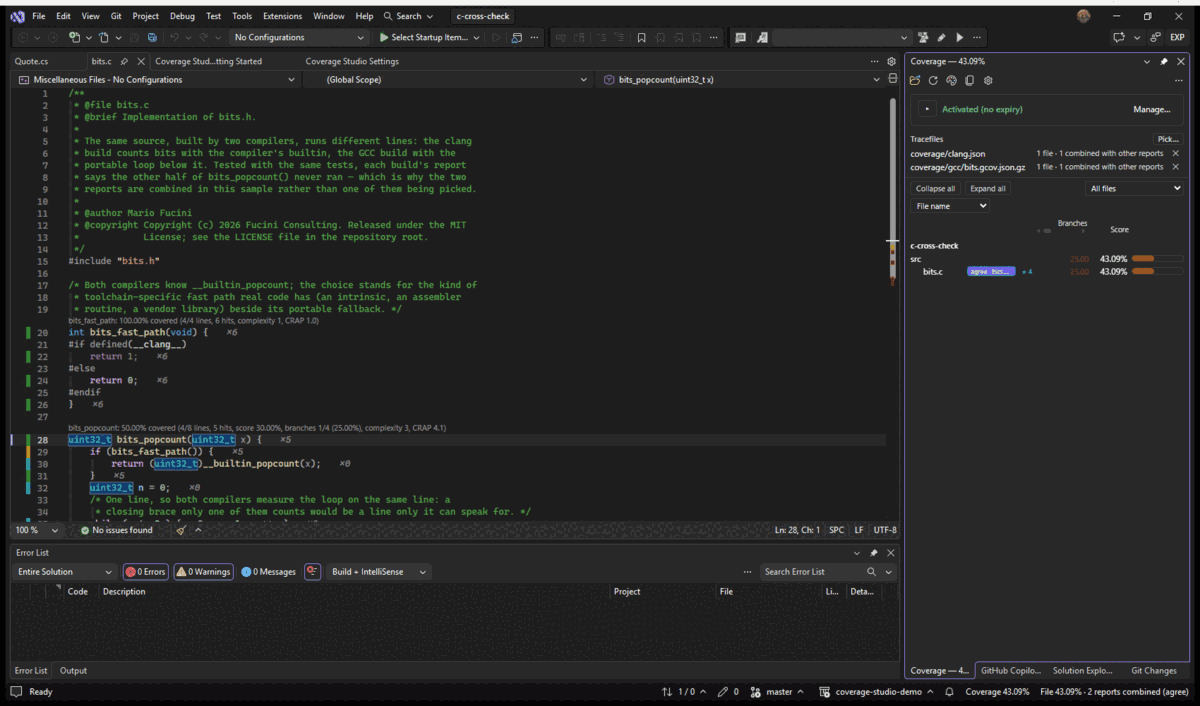Open the Extensions menu
1200x706 pixels.
(282, 16)
